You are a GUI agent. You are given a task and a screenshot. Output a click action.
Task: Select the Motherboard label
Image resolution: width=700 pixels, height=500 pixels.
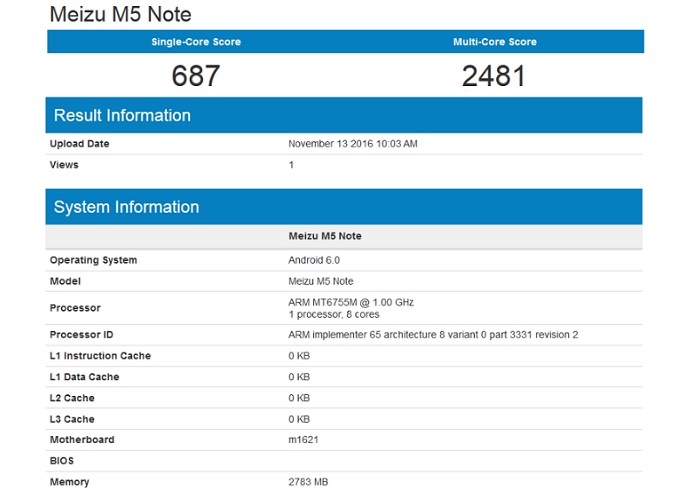(x=82, y=440)
